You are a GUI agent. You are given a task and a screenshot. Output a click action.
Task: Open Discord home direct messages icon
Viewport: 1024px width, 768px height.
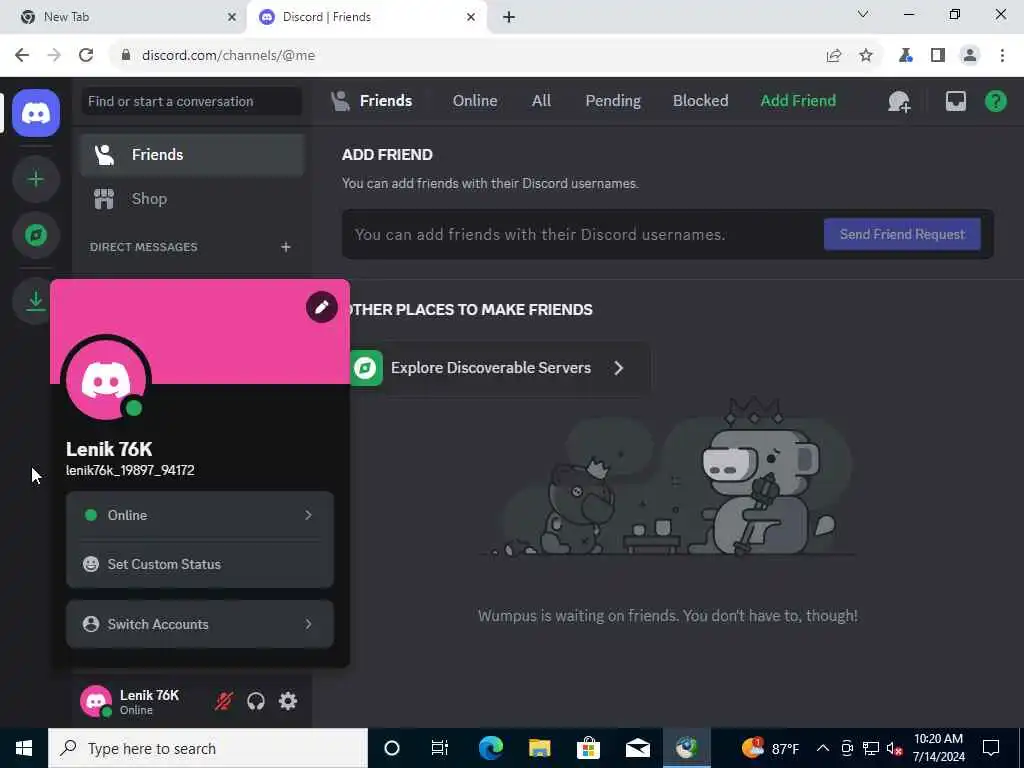pos(36,113)
